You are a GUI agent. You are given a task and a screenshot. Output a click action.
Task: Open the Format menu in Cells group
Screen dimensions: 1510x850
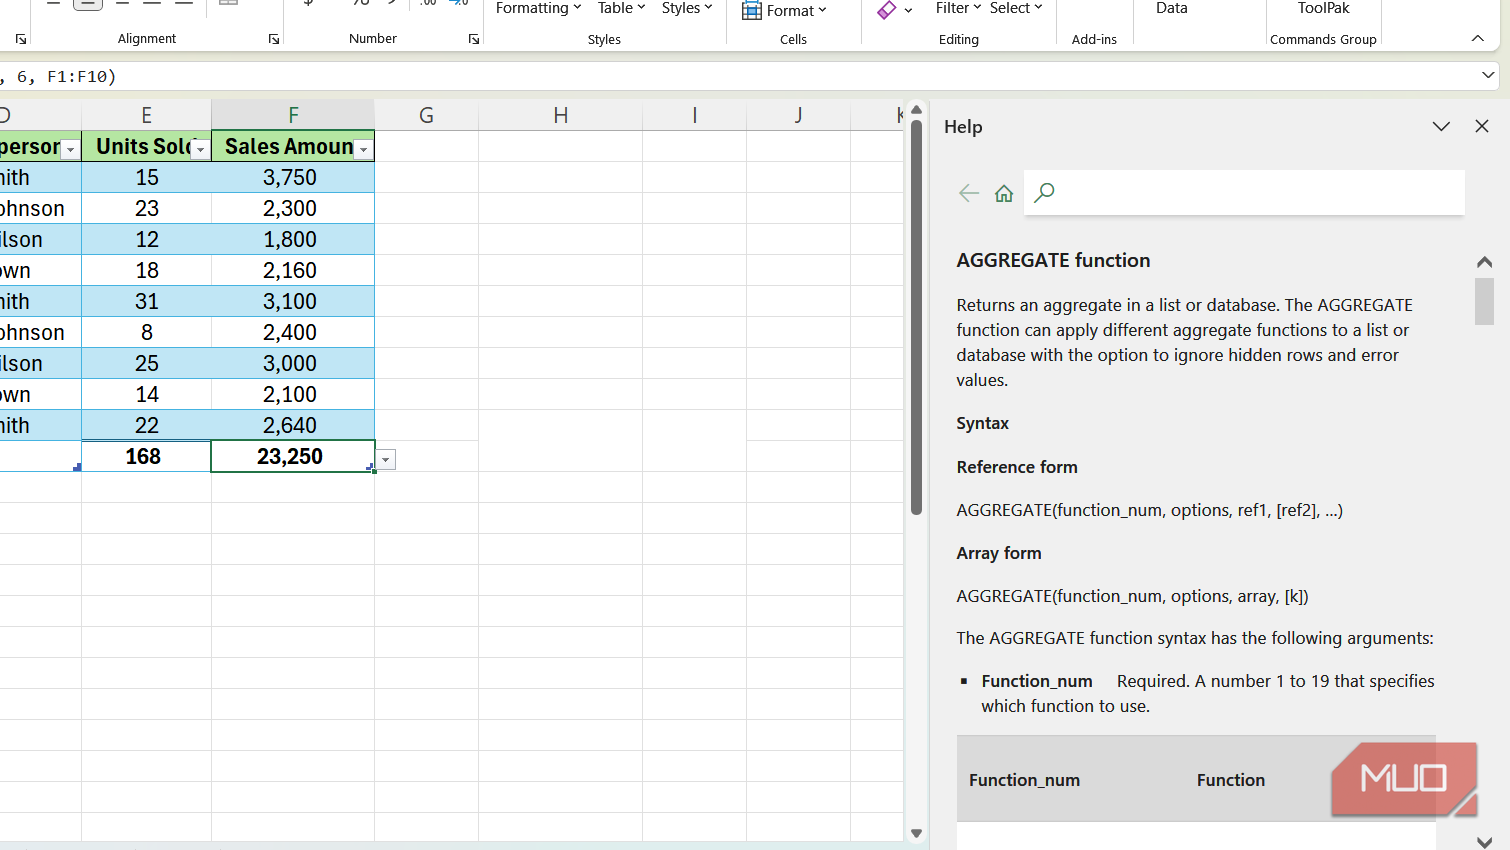coord(785,10)
